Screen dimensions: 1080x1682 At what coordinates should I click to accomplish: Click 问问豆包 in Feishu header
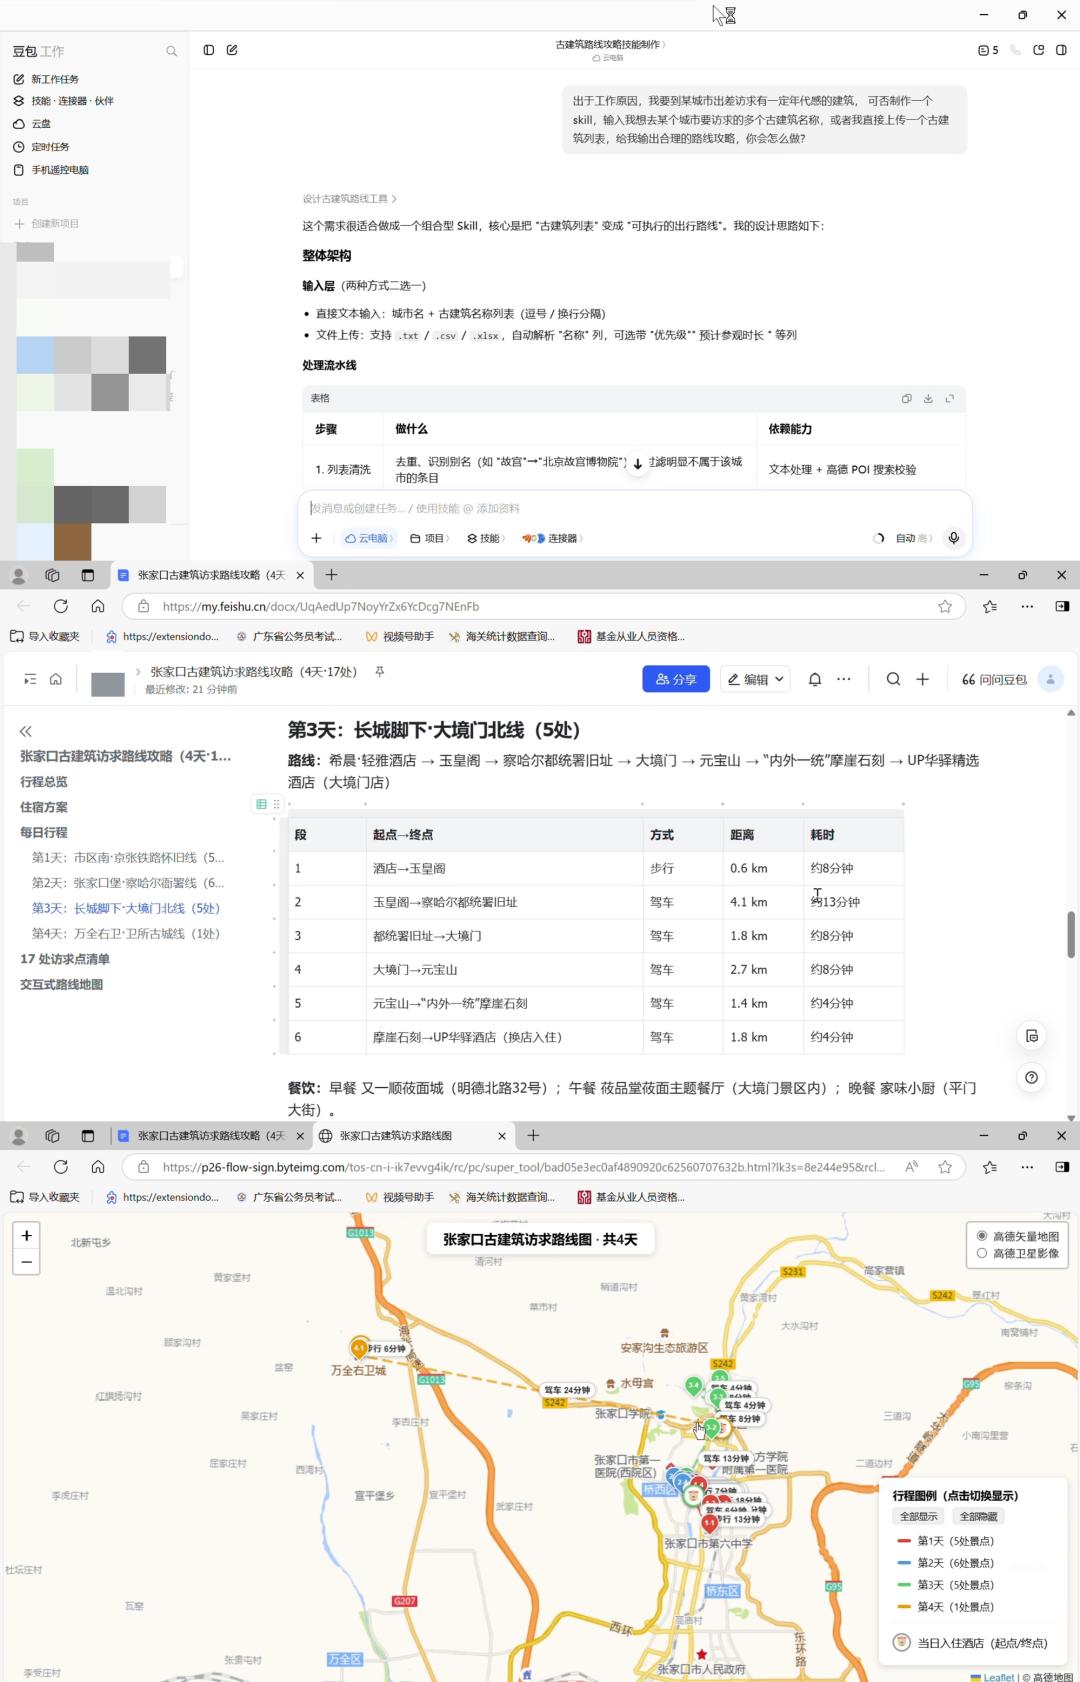pos(994,679)
